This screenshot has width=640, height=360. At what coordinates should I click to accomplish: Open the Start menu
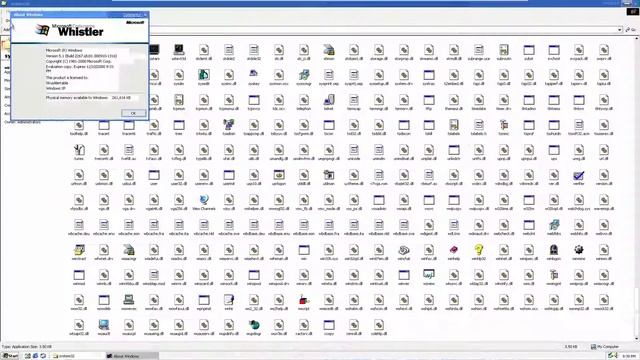coord(10,356)
